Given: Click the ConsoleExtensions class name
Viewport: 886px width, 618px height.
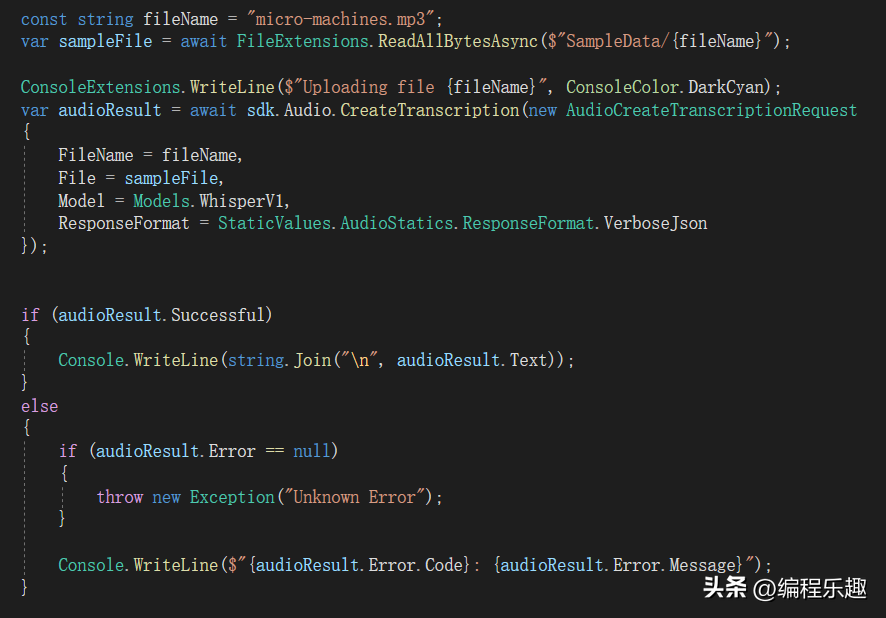Looking at the screenshot, I should pyautogui.click(x=101, y=87).
